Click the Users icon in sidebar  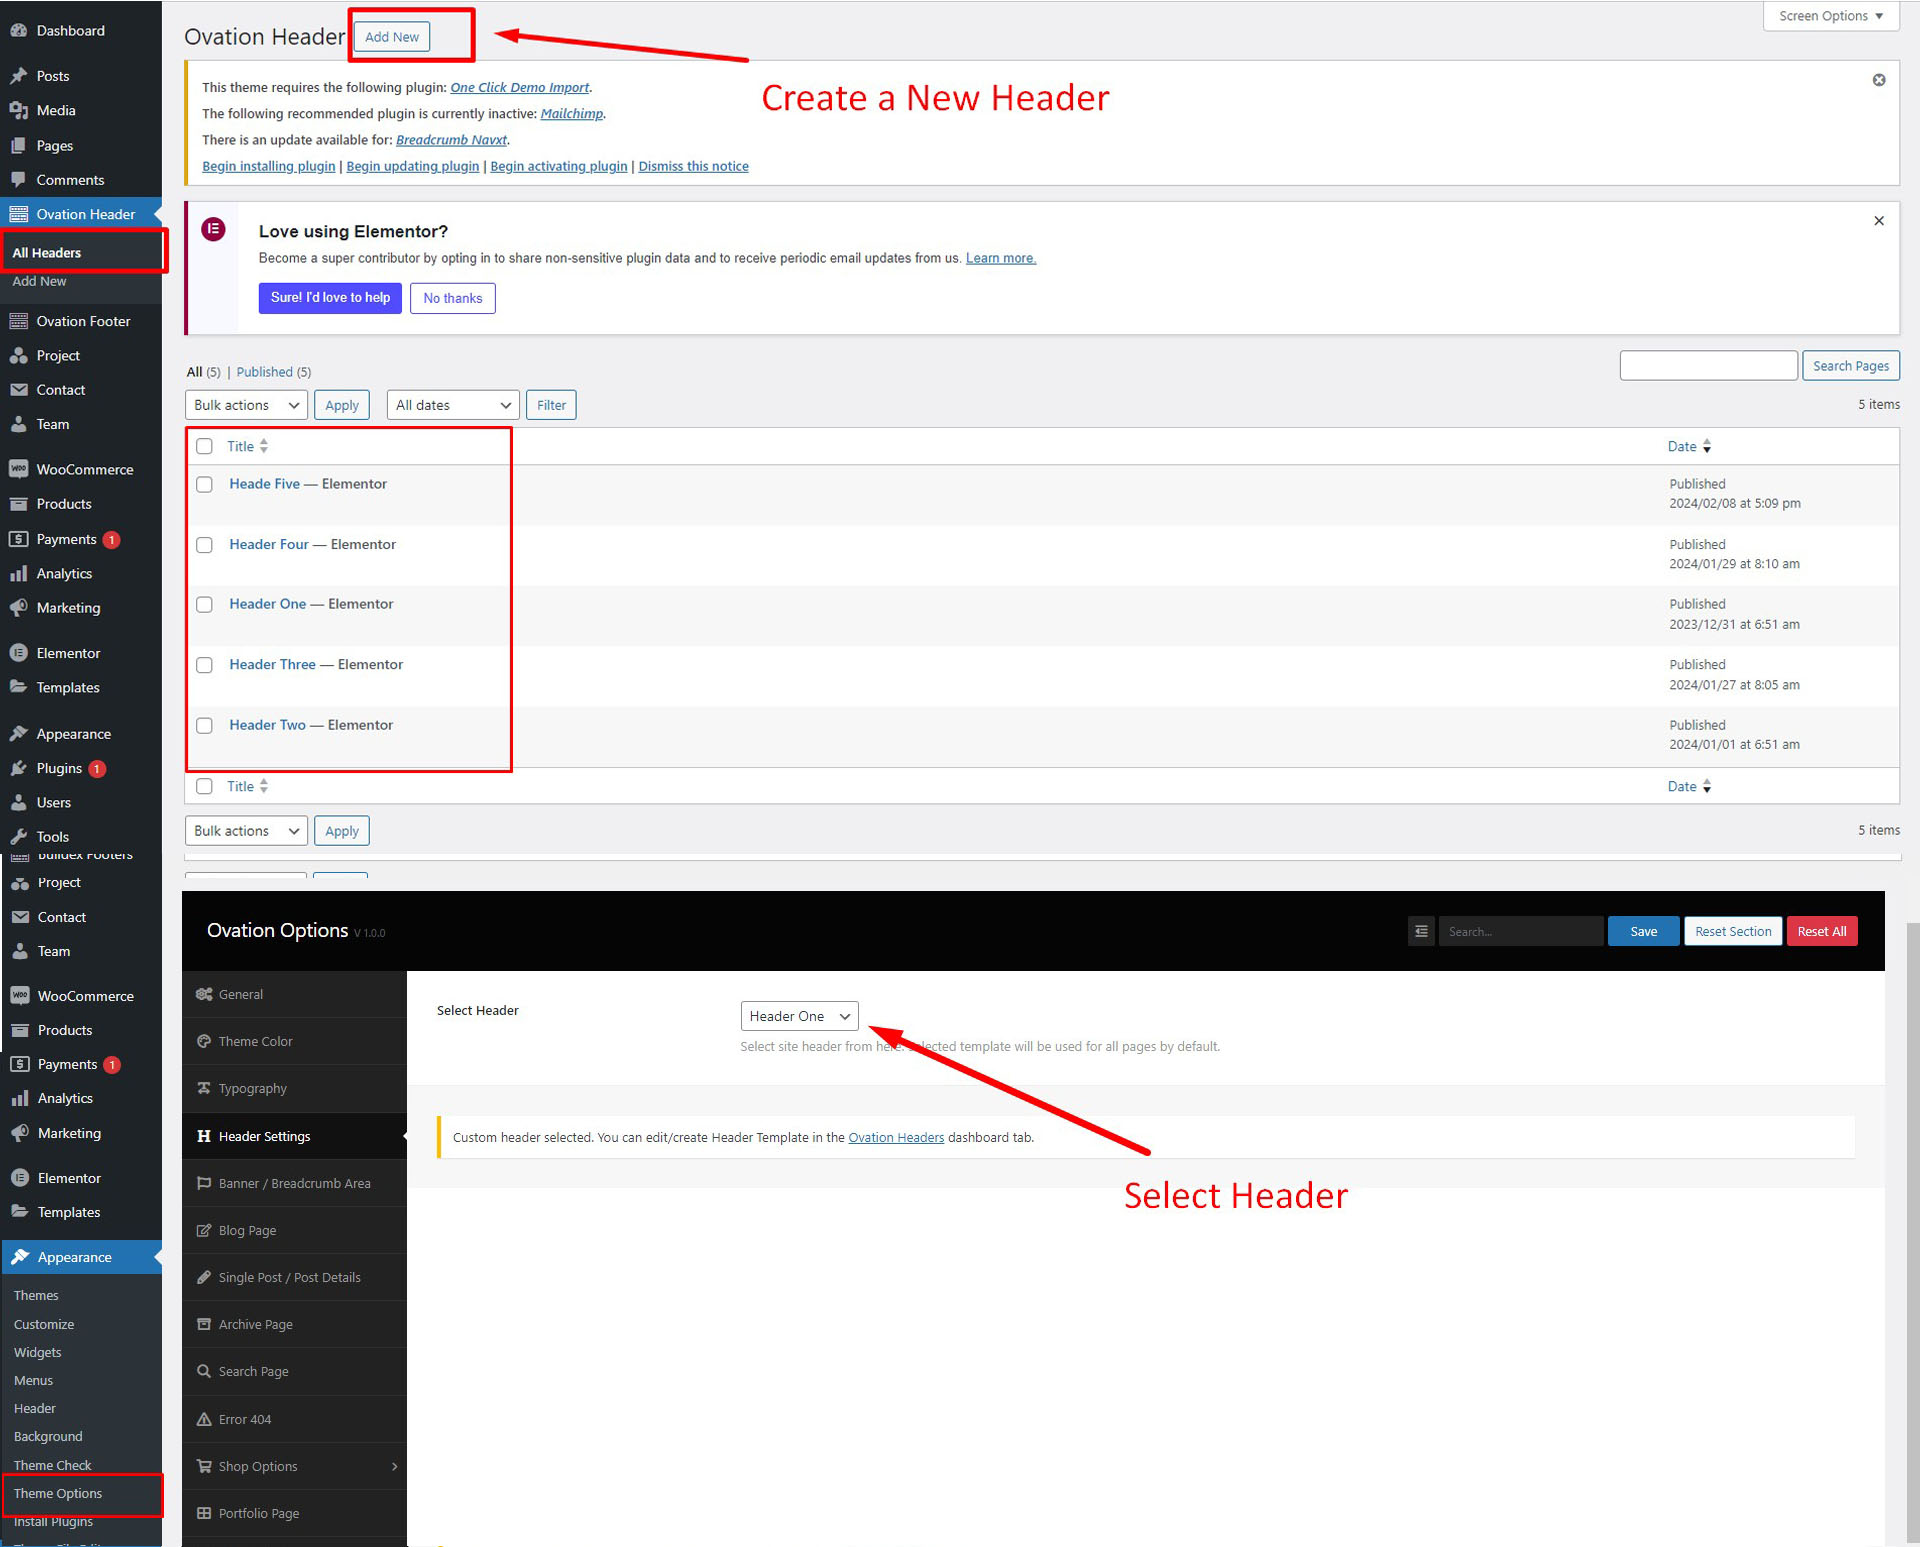[18, 802]
